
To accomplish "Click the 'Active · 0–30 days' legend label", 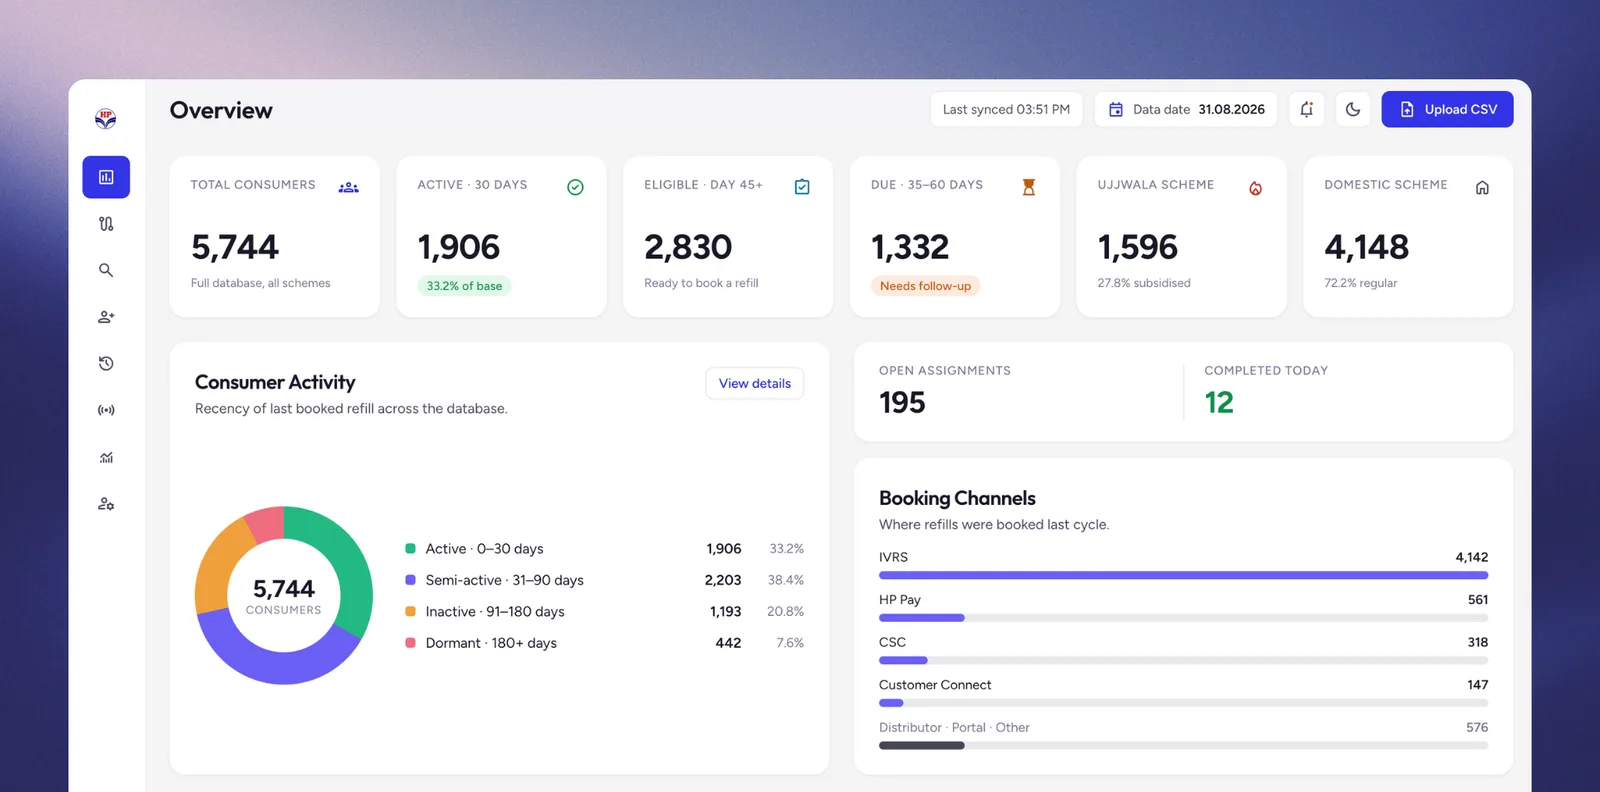I will coord(485,548).
